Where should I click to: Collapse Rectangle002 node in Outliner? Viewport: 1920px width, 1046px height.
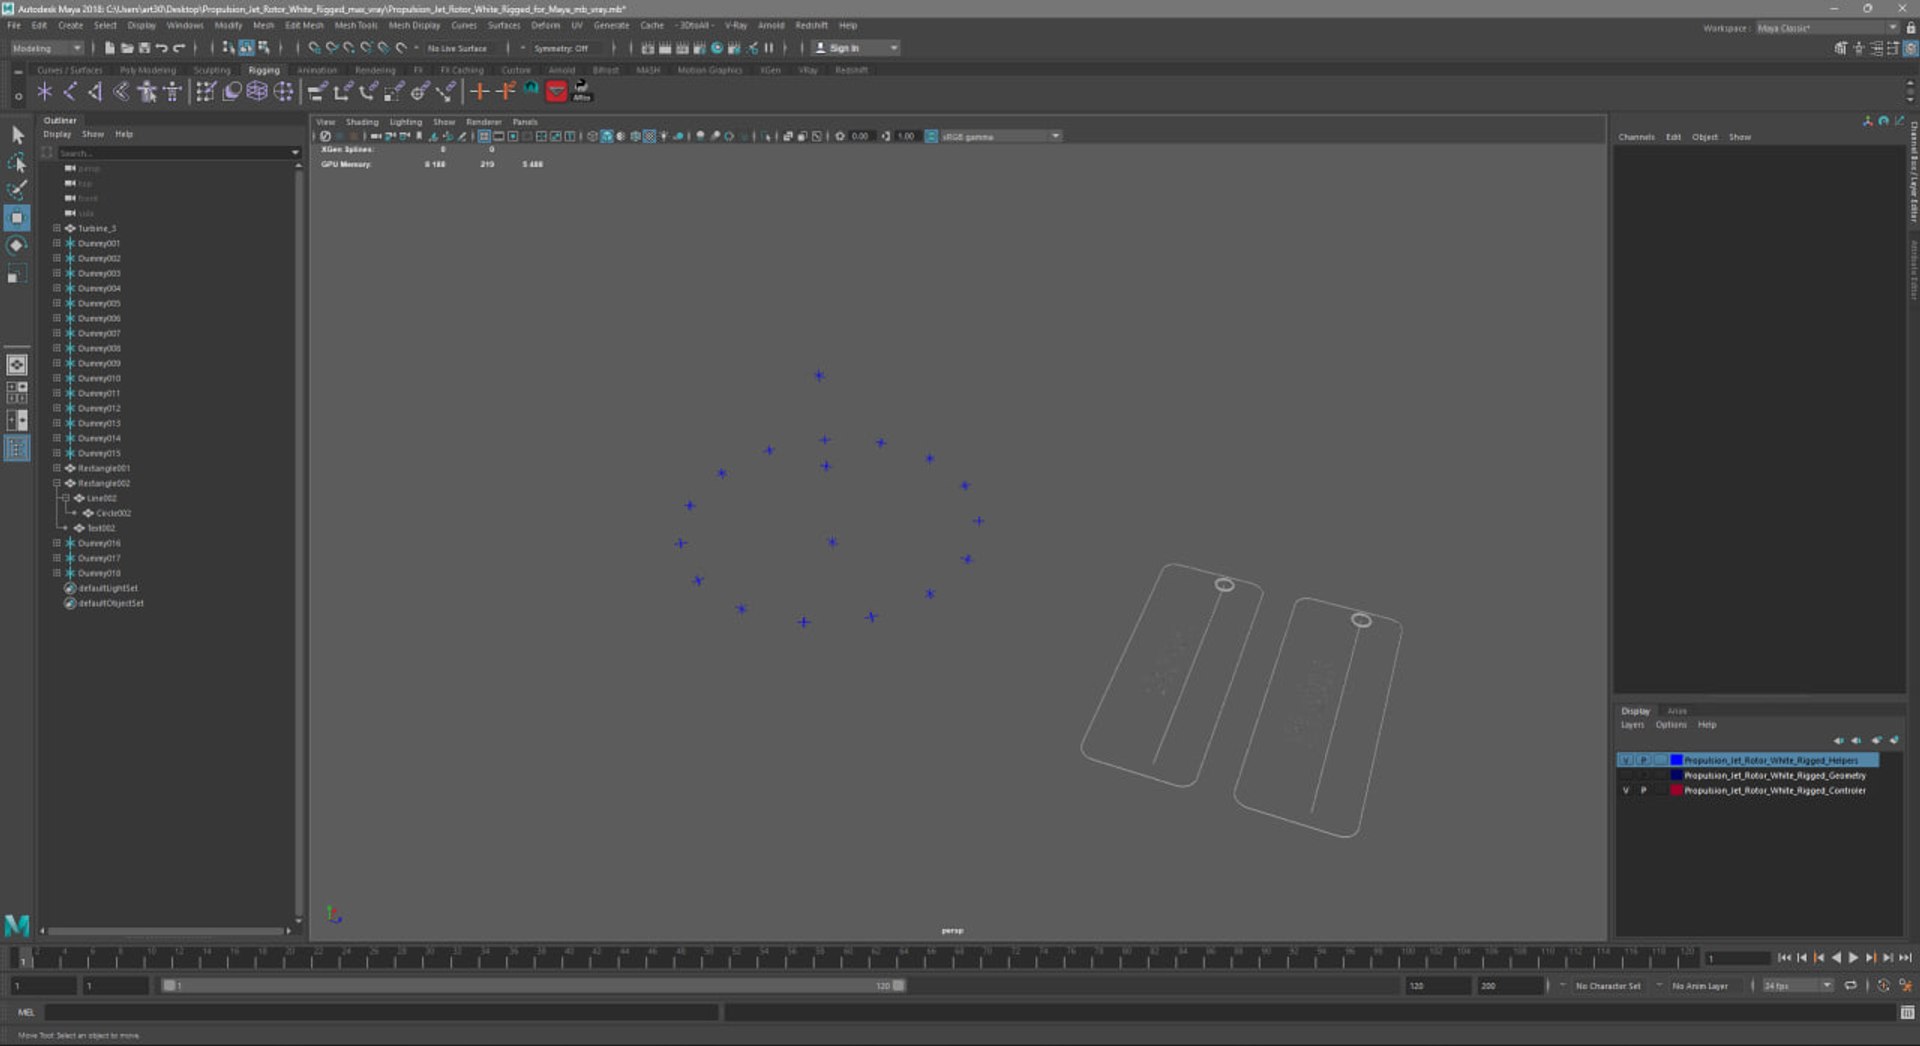point(57,484)
